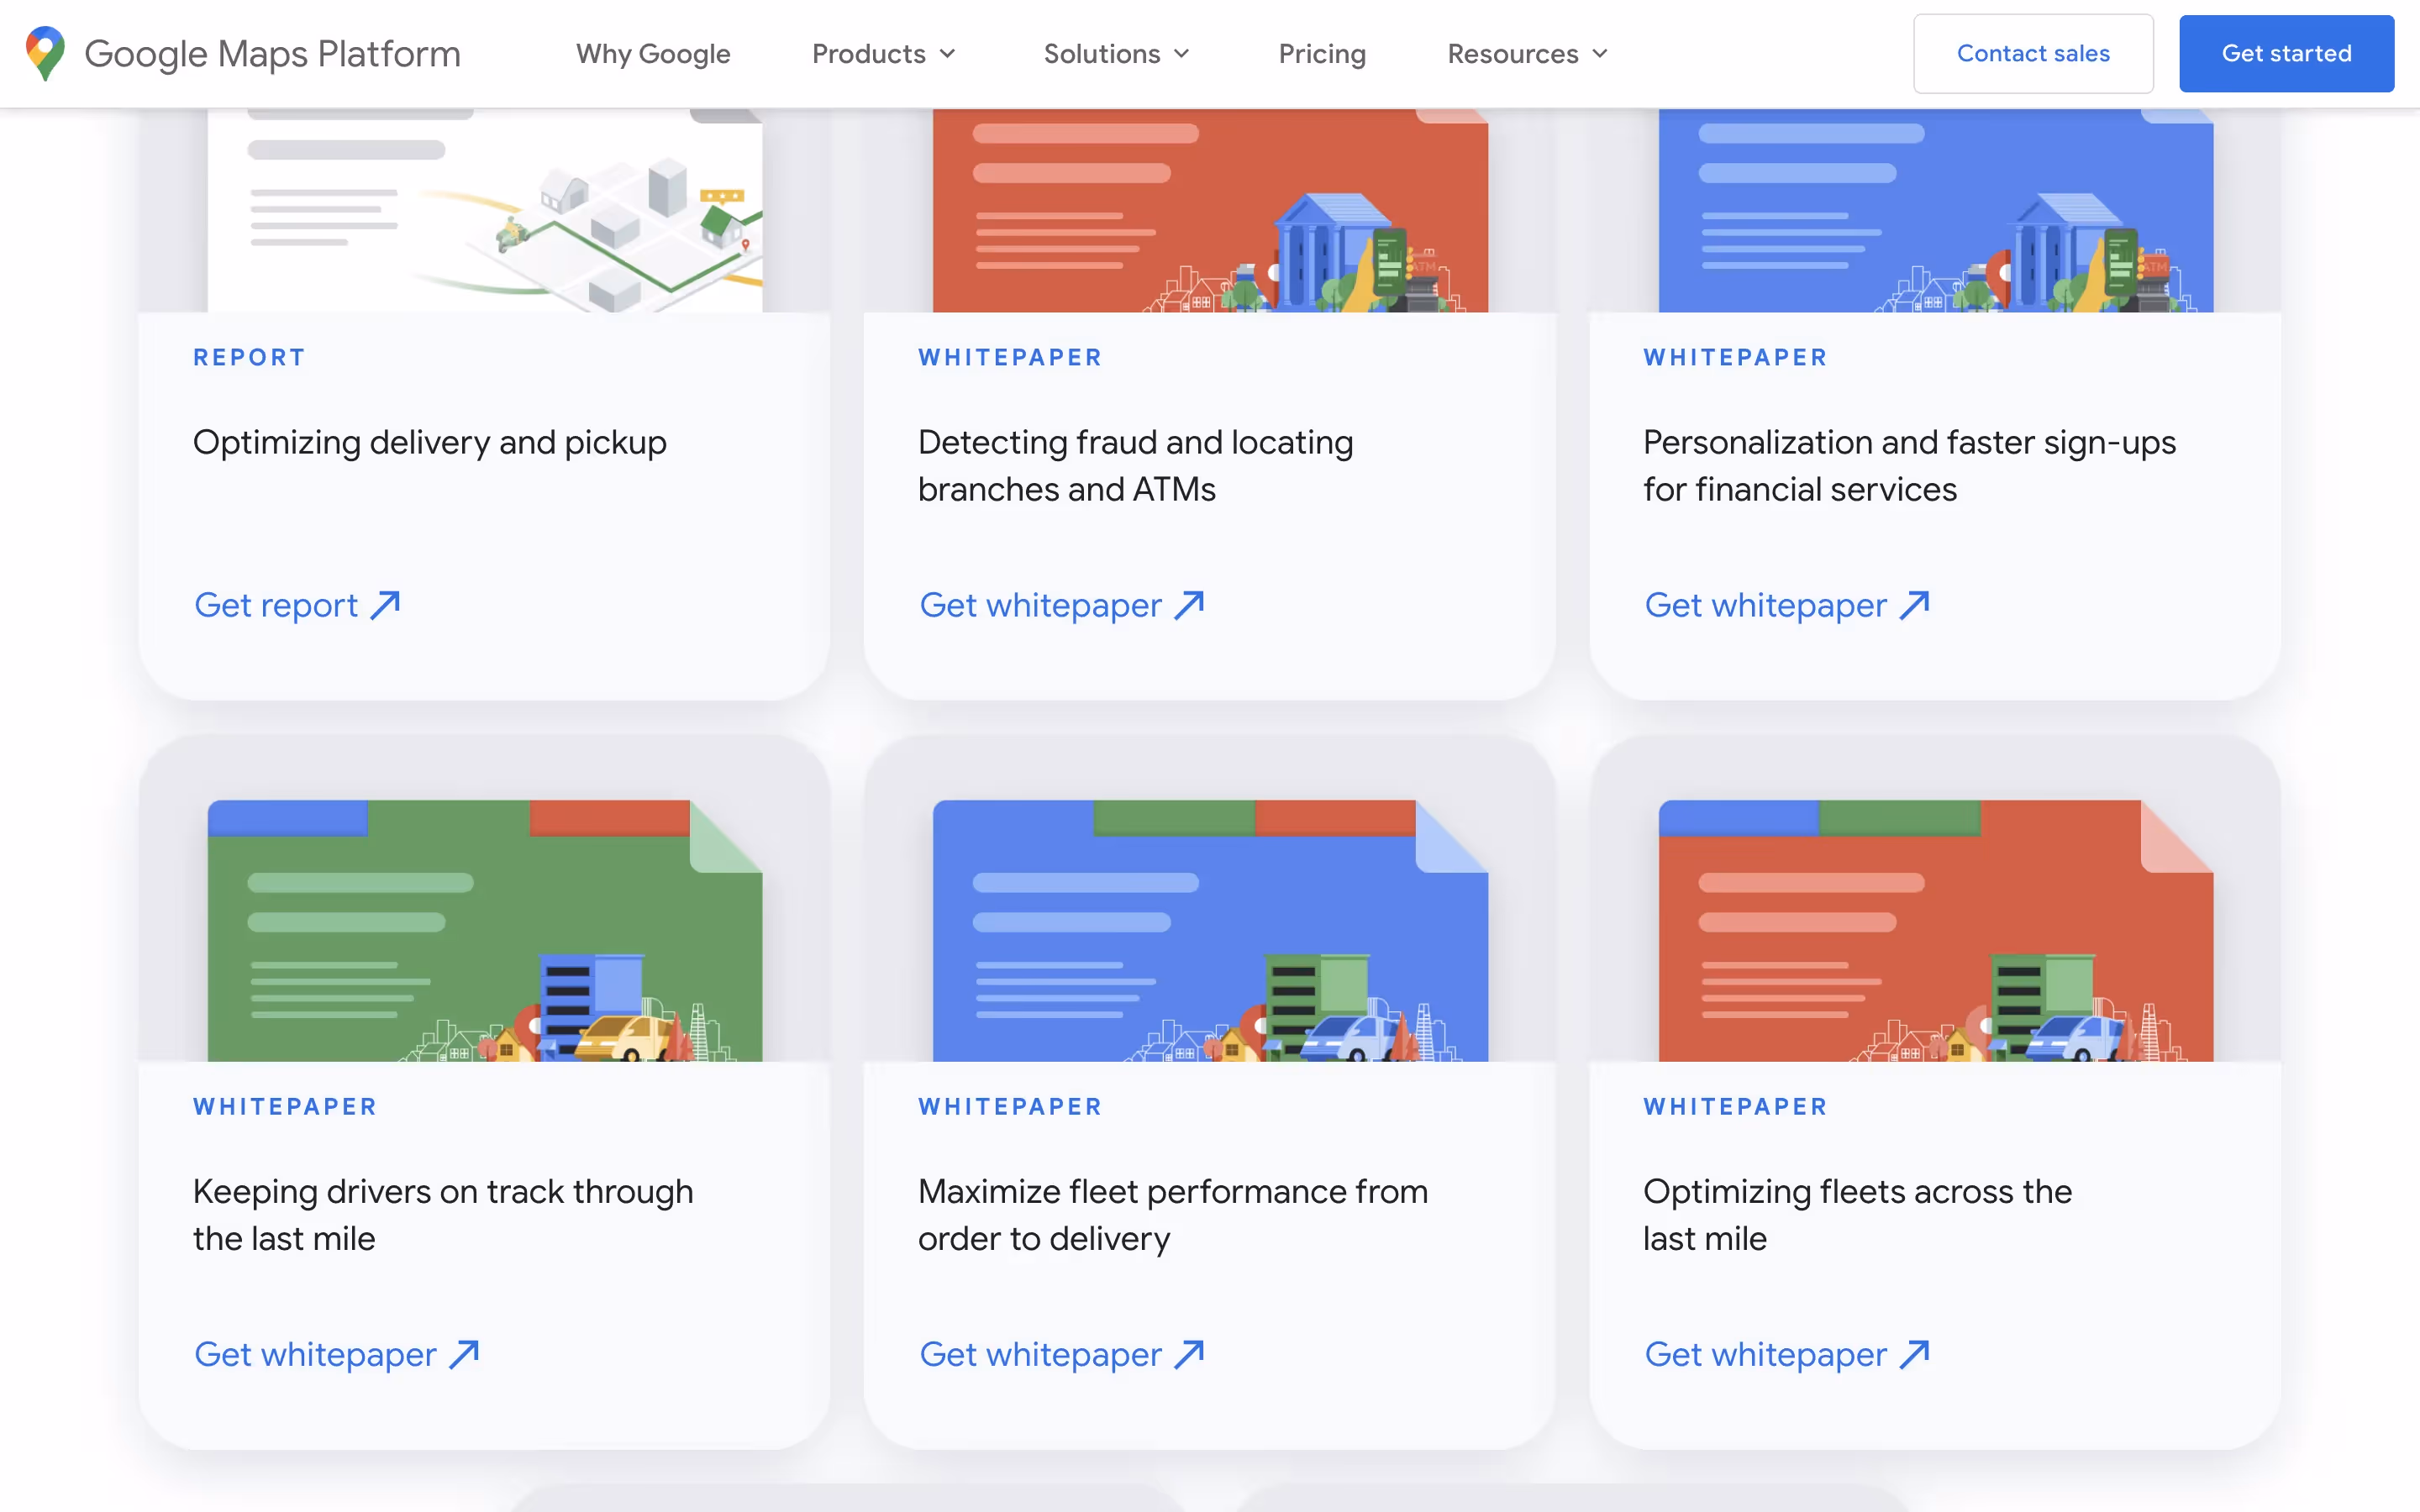The height and width of the screenshot is (1512, 2420).
Task: Open the red Optimizing fleets thumbnail image
Action: pos(1935,930)
